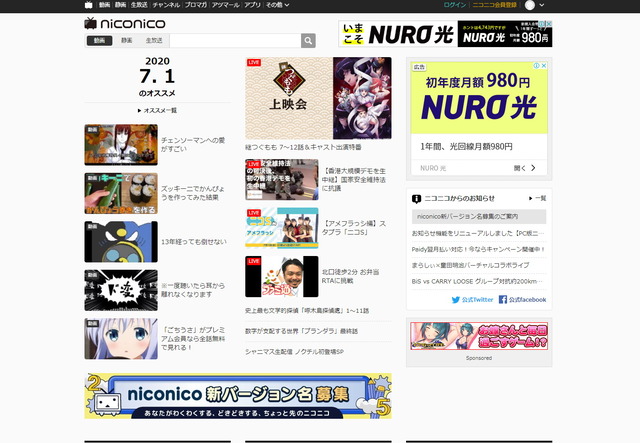Click the ログイン link
Viewport: 640px width, 443px height.
[x=455, y=5]
